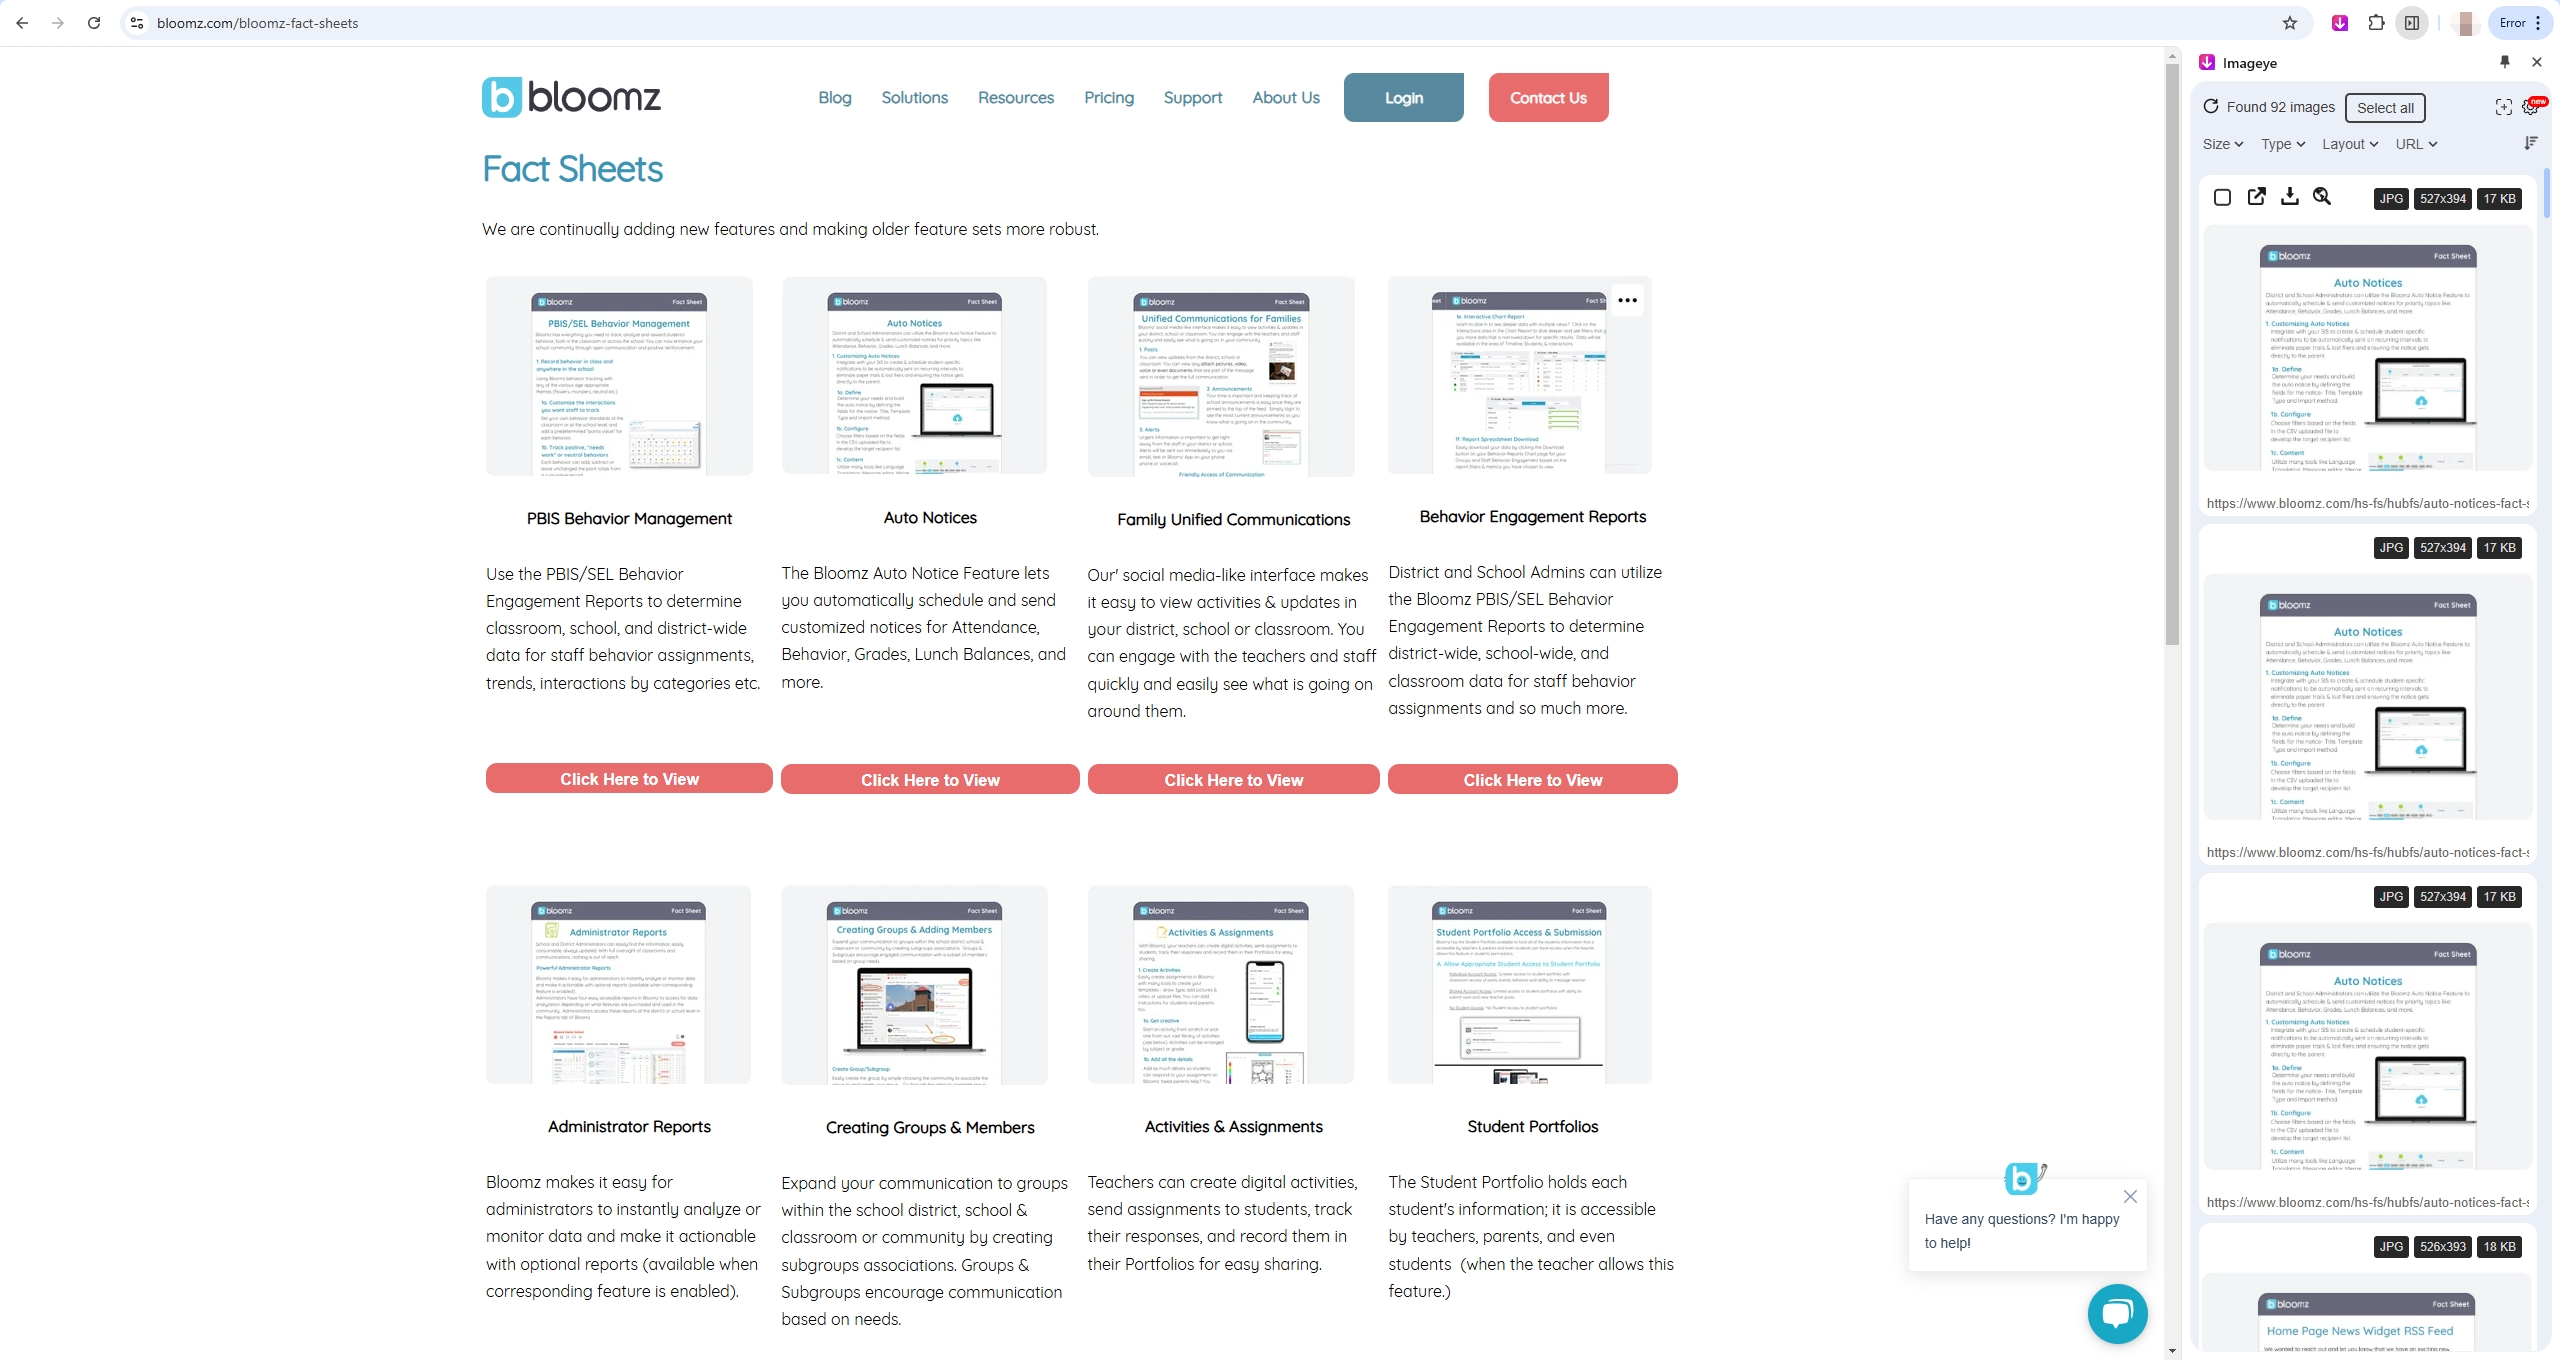Expand the Size filter dropdown in Imageye
This screenshot has width=2560, height=1360.
[2221, 144]
